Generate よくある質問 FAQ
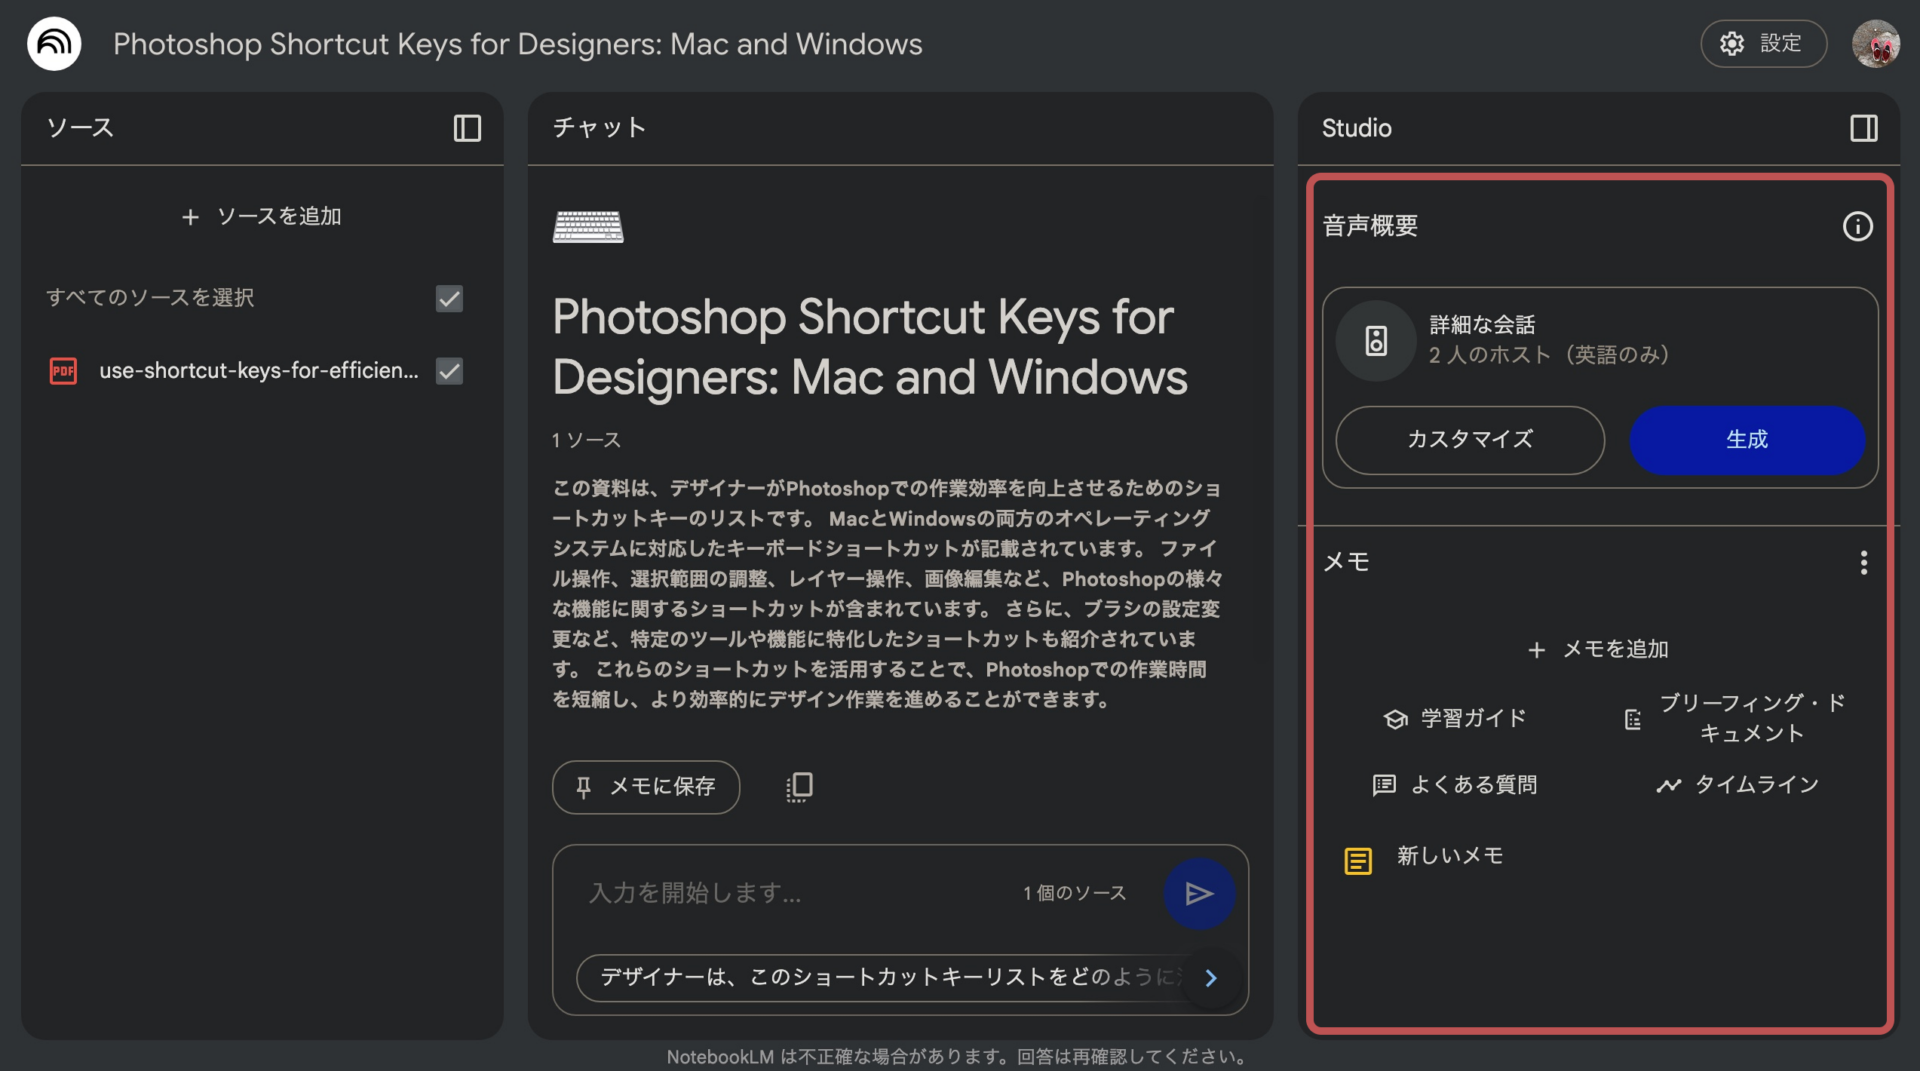The height and width of the screenshot is (1071, 1920). click(1455, 785)
